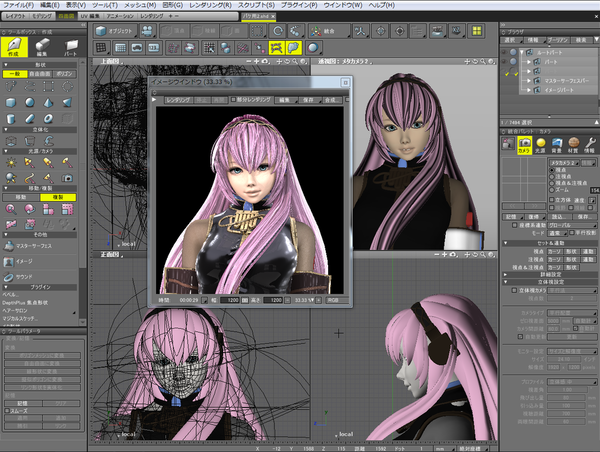Open the 光源 (Light) palette icon
The width and height of the screenshot is (600, 452).
click(x=540, y=144)
